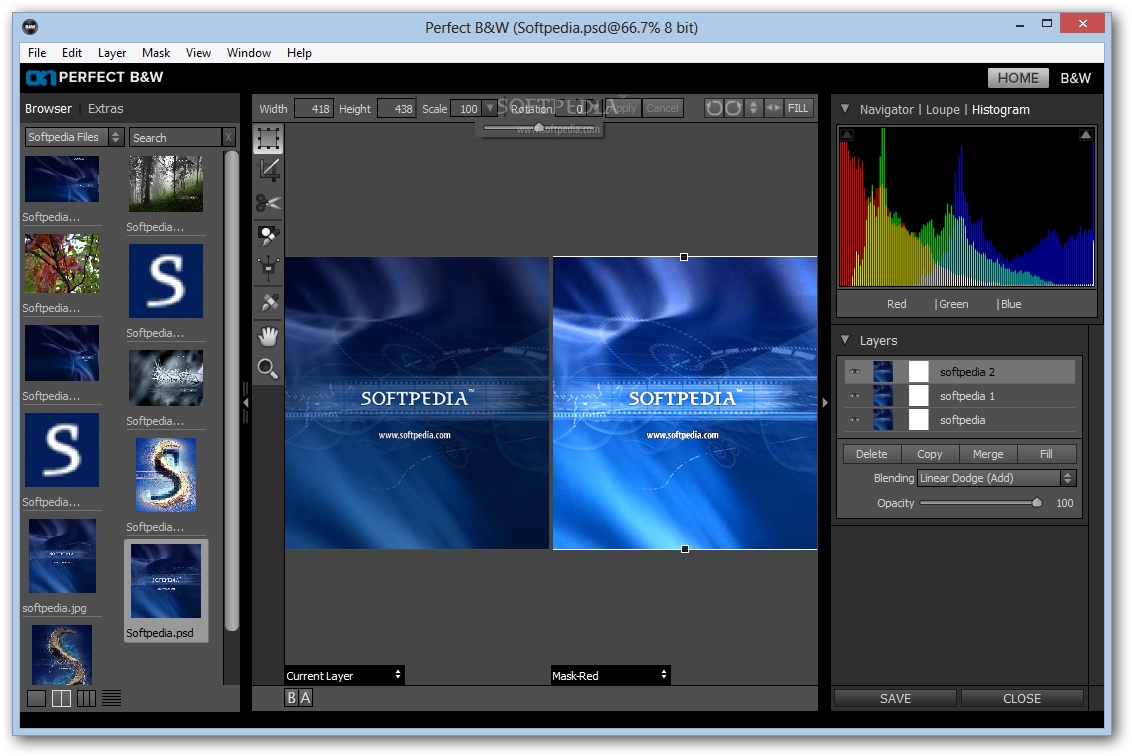Click the Width input field
The image size is (1132, 756).
tap(313, 109)
